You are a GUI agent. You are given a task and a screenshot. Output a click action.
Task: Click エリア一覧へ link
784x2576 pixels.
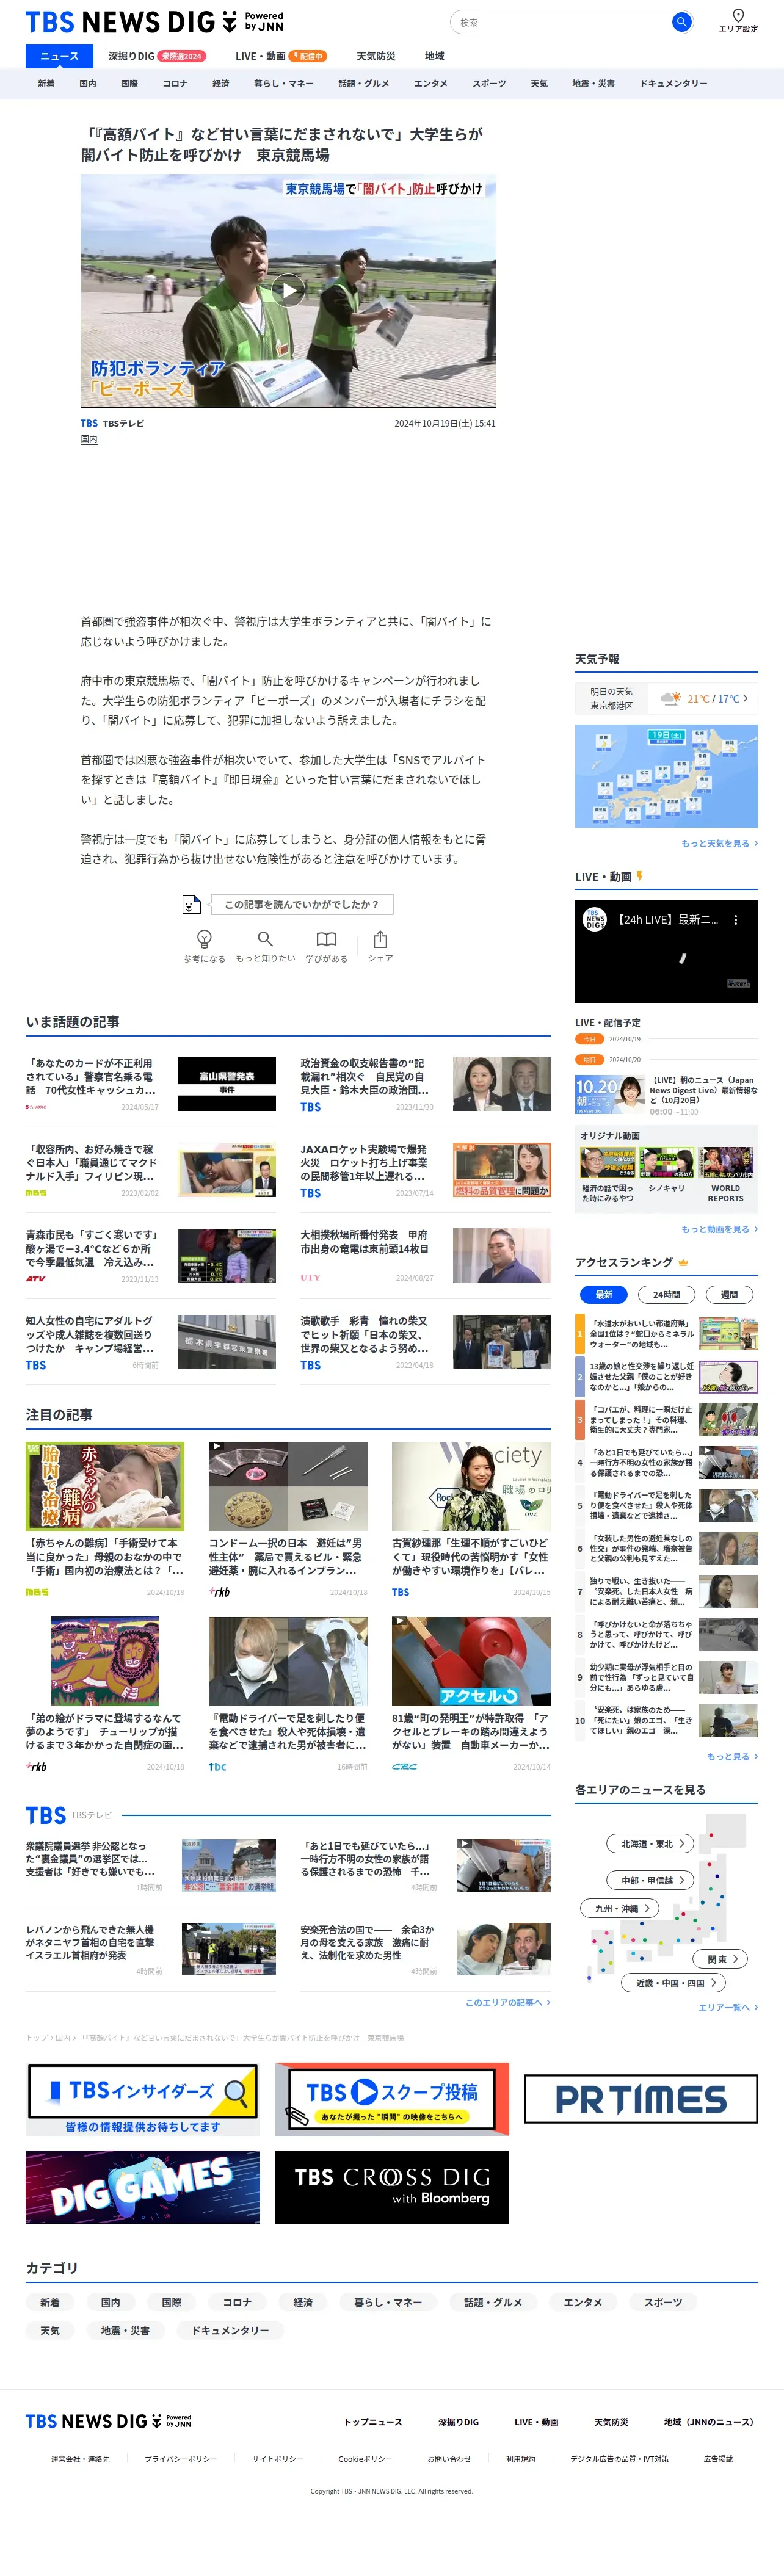pyautogui.click(x=727, y=2008)
